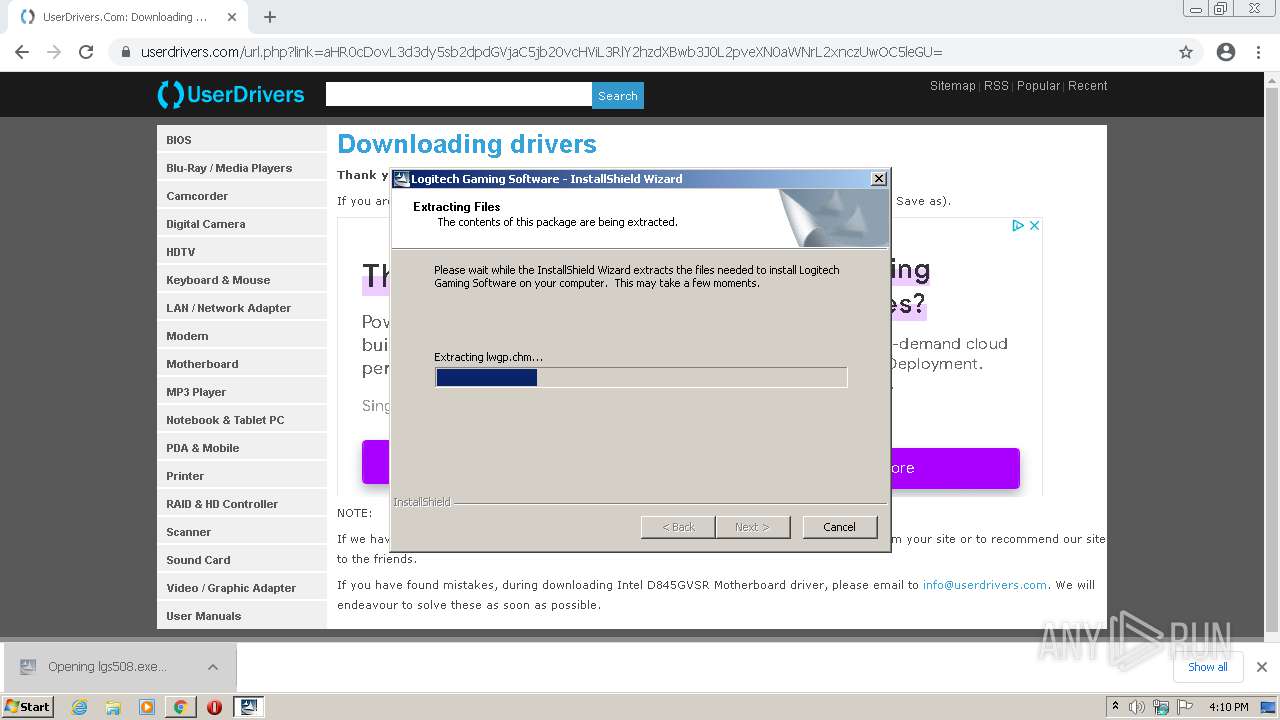Click the browser back arrow
Image resolution: width=1280 pixels, height=720 pixels.
click(x=22, y=52)
